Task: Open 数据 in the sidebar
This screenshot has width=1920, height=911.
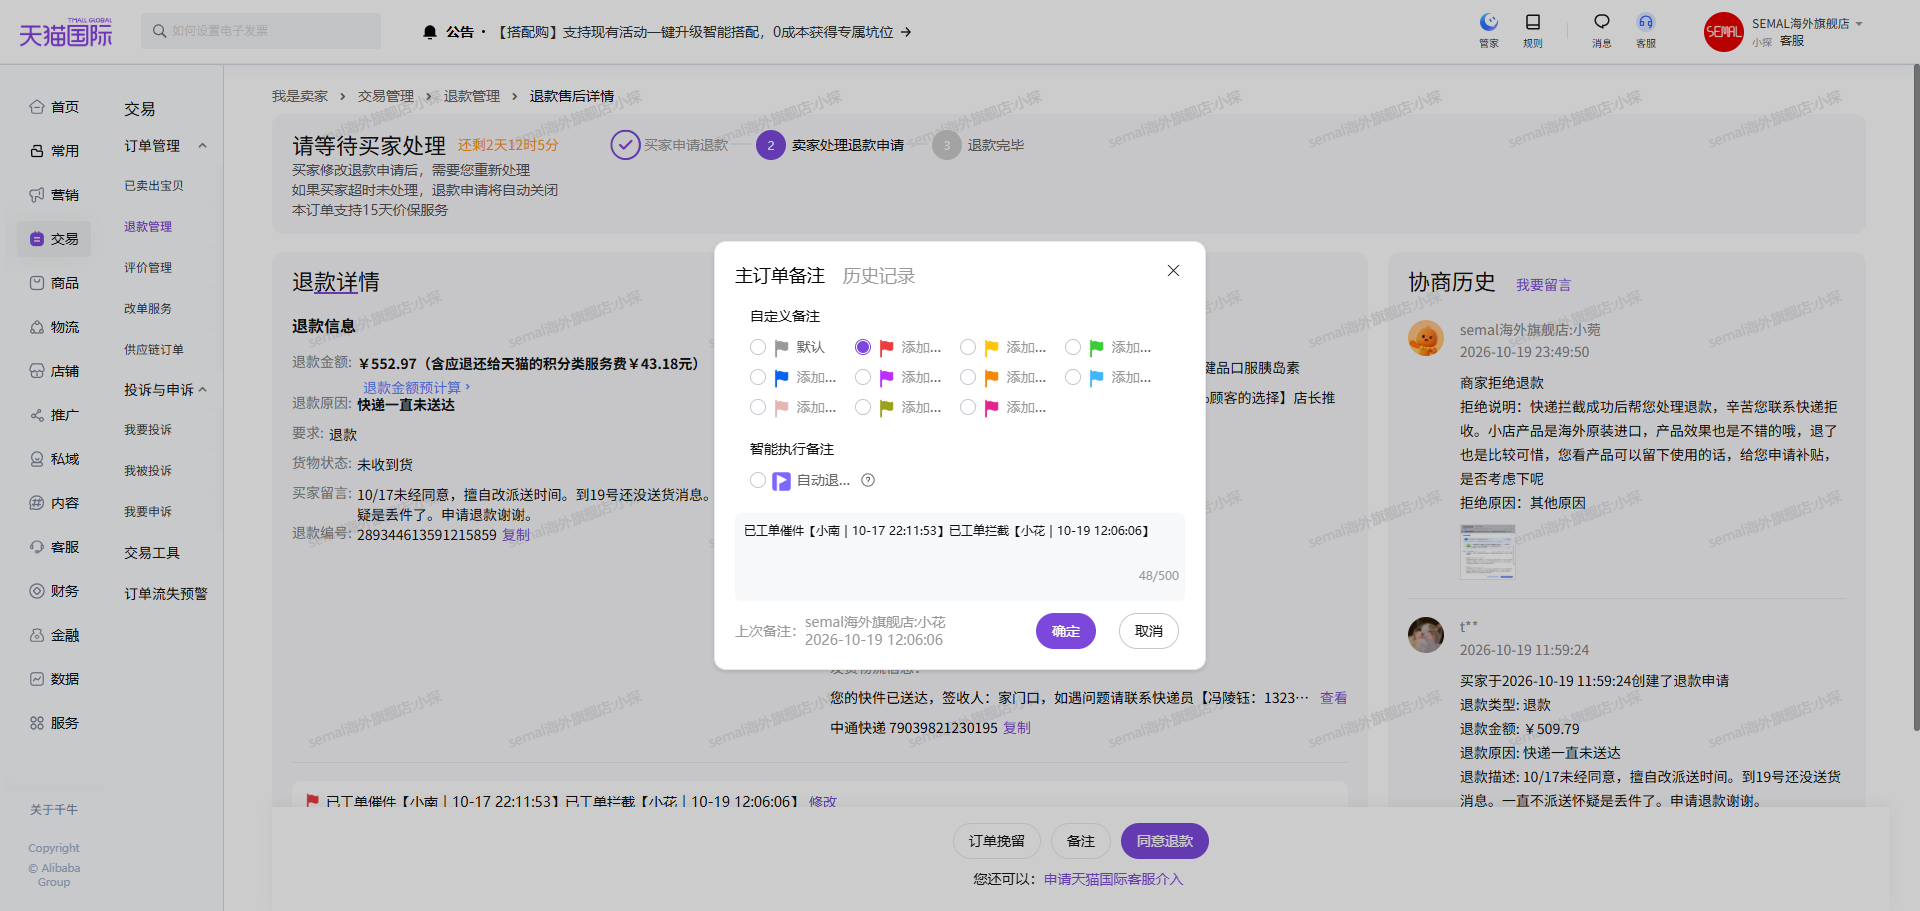Action: click(x=54, y=679)
